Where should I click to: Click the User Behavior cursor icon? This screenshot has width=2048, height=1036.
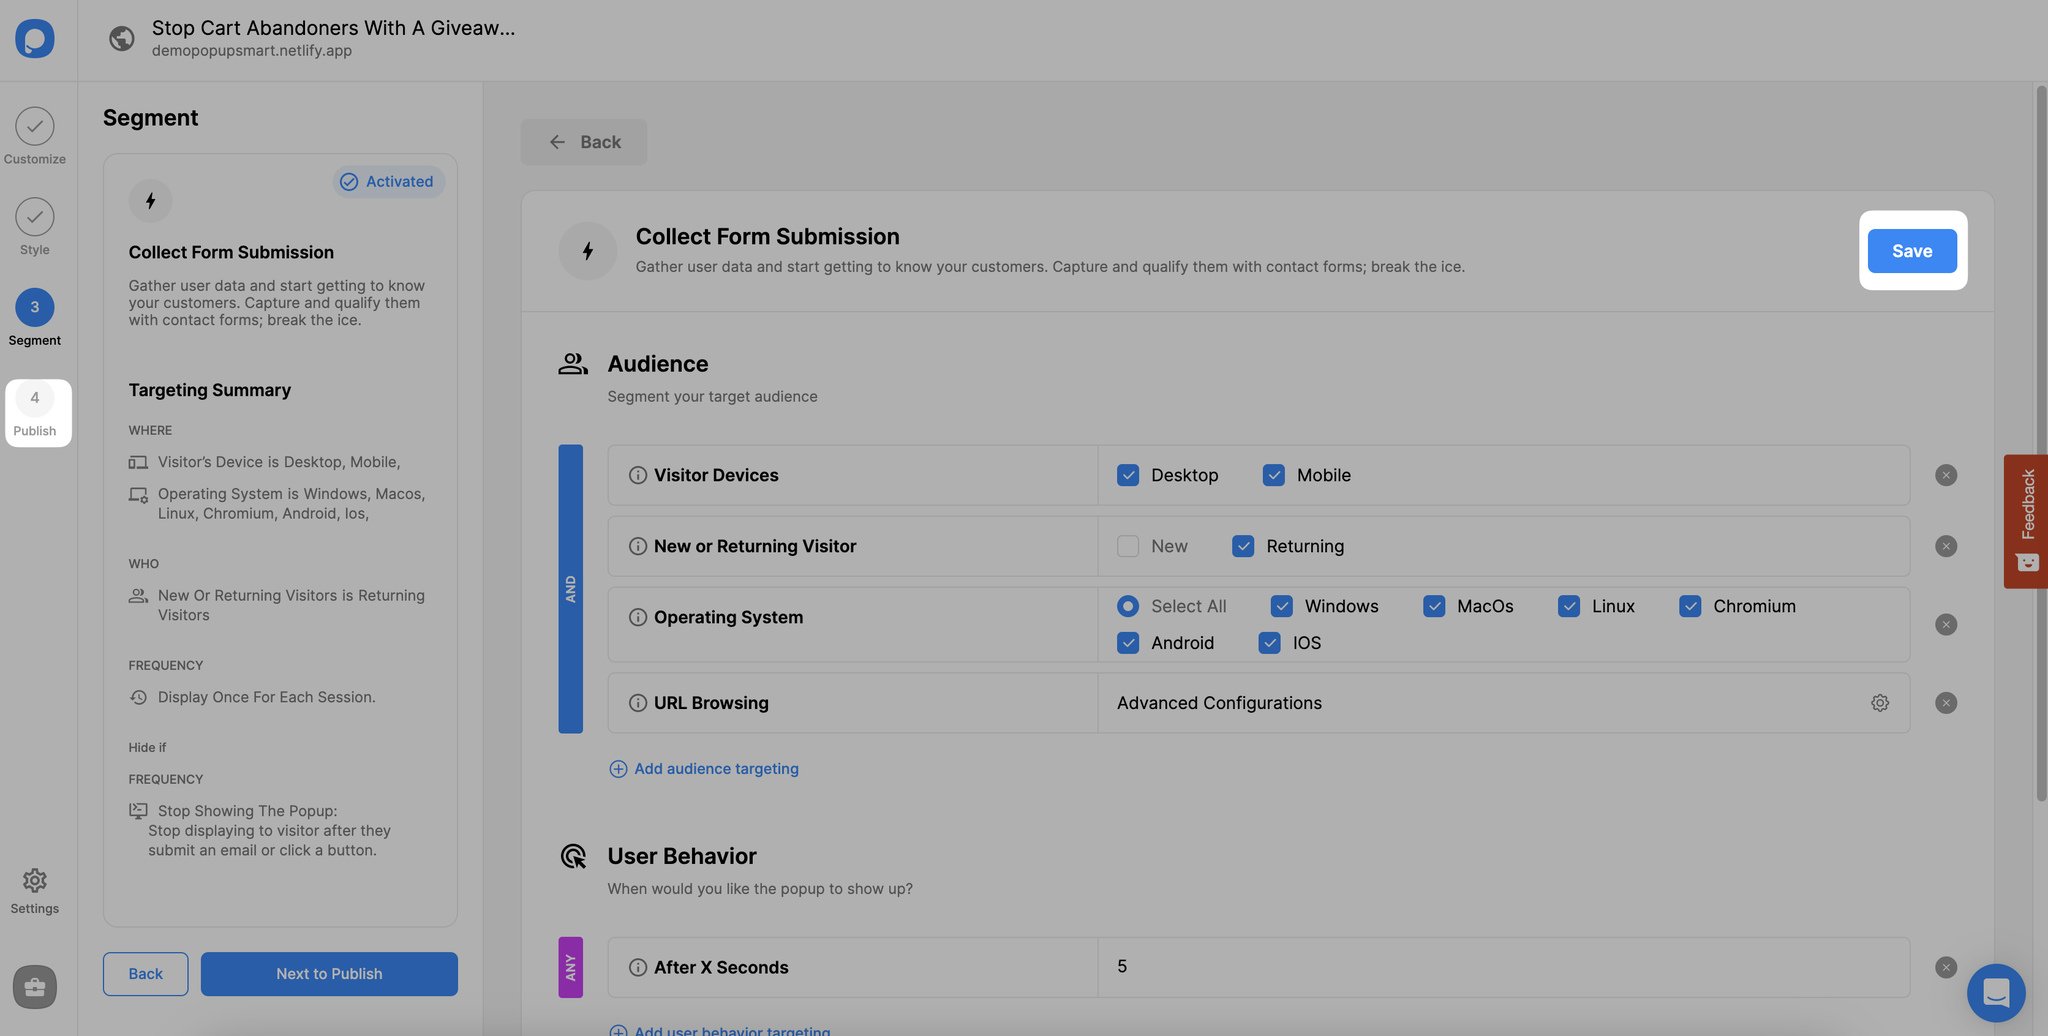[573, 856]
